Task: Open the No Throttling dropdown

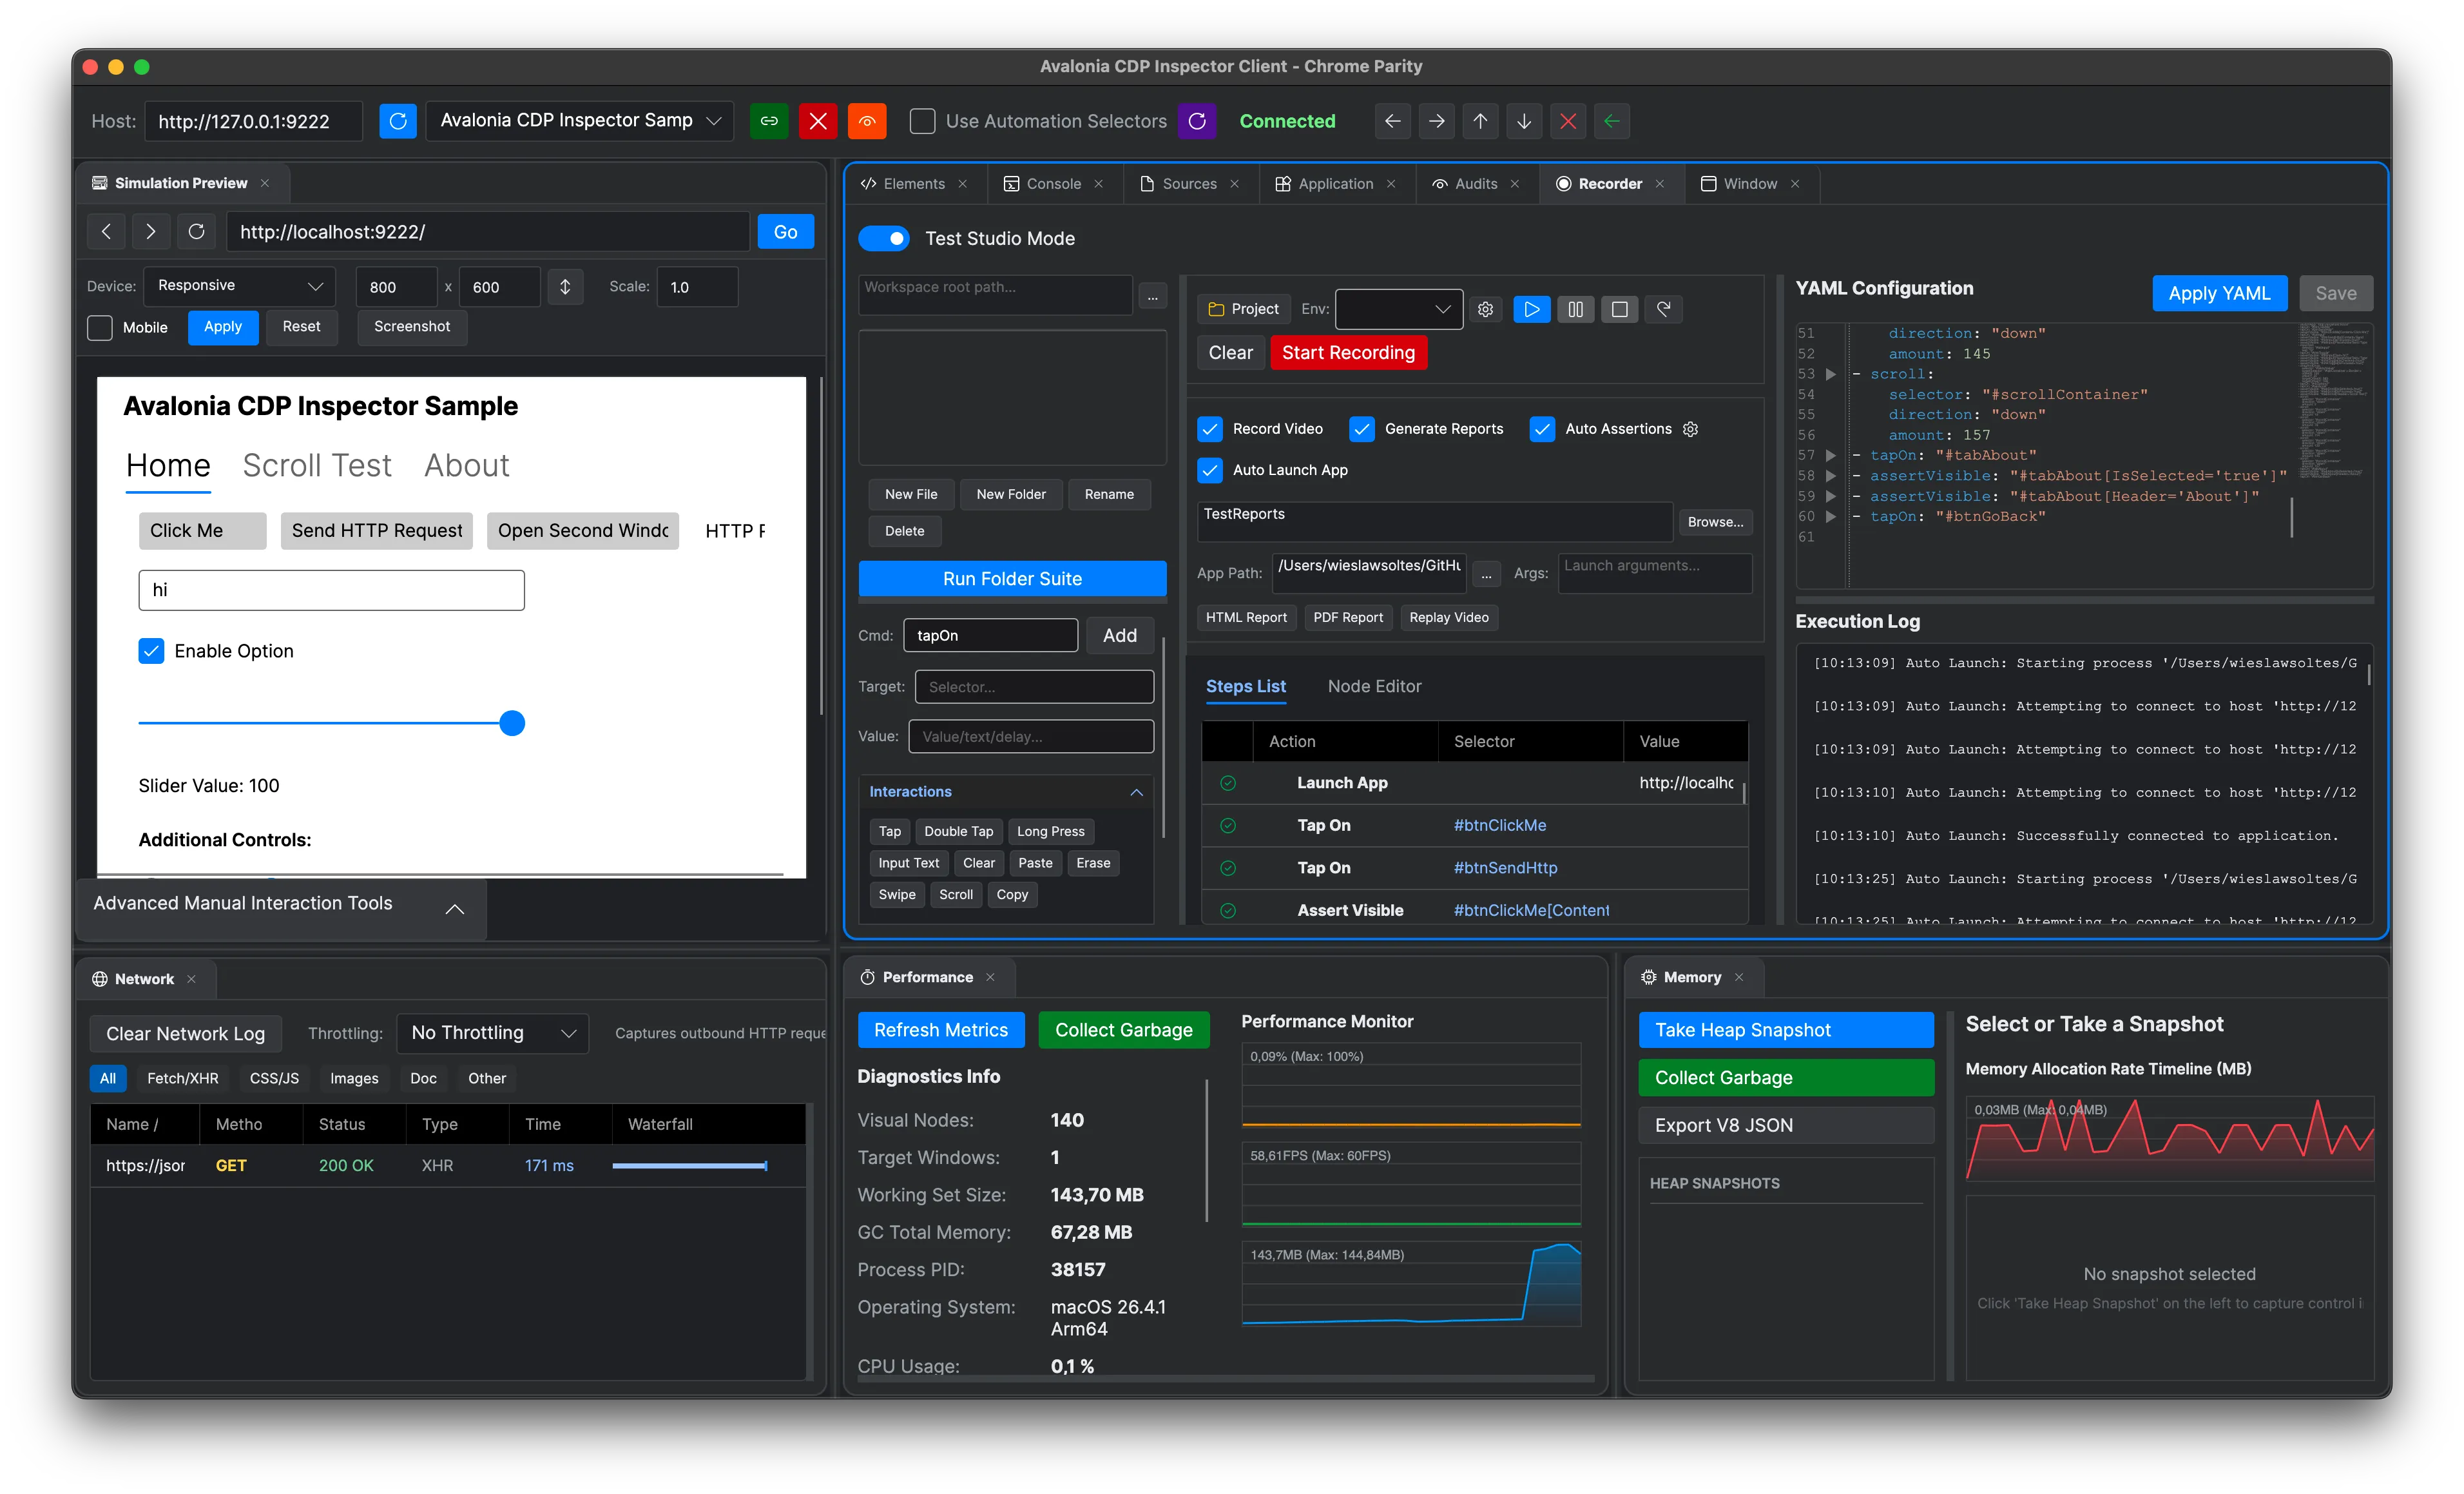Action: coord(493,1033)
